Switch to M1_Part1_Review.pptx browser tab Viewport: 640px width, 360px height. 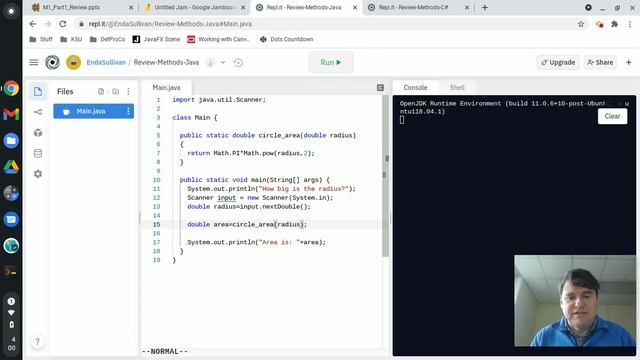pos(83,7)
